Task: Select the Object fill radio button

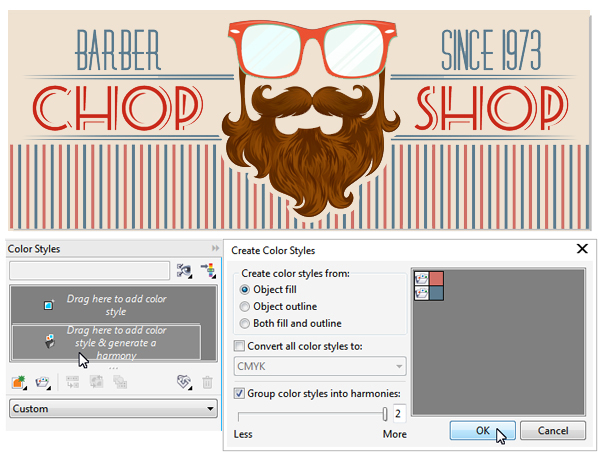Action: click(245, 290)
